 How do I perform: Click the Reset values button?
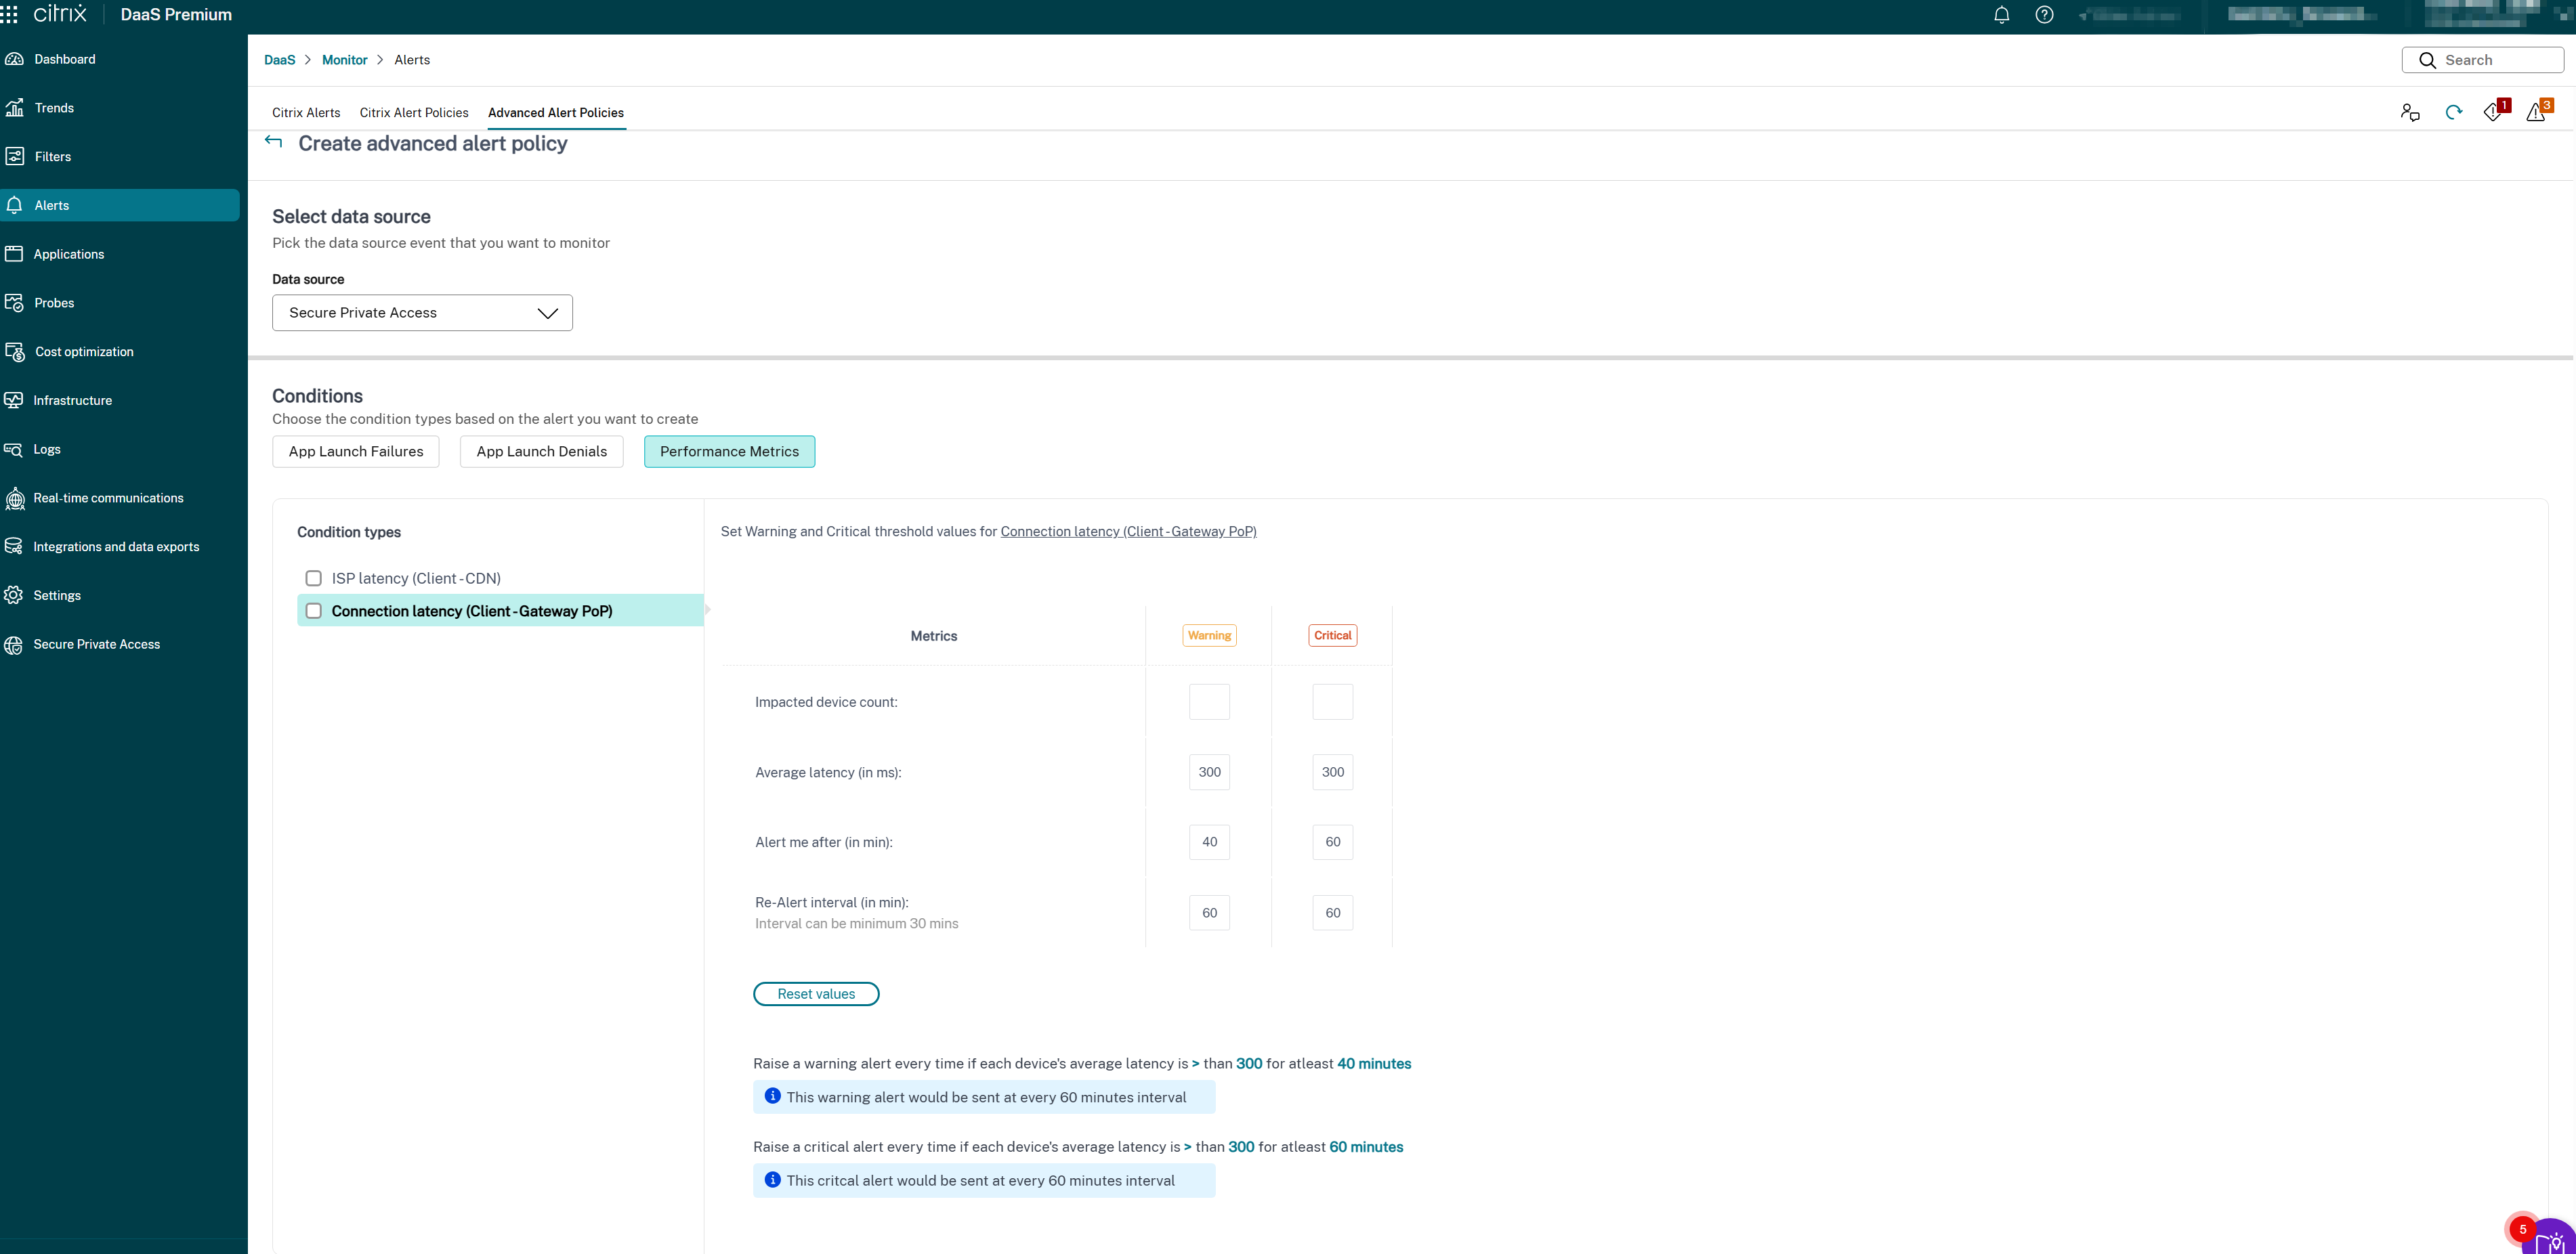click(816, 993)
